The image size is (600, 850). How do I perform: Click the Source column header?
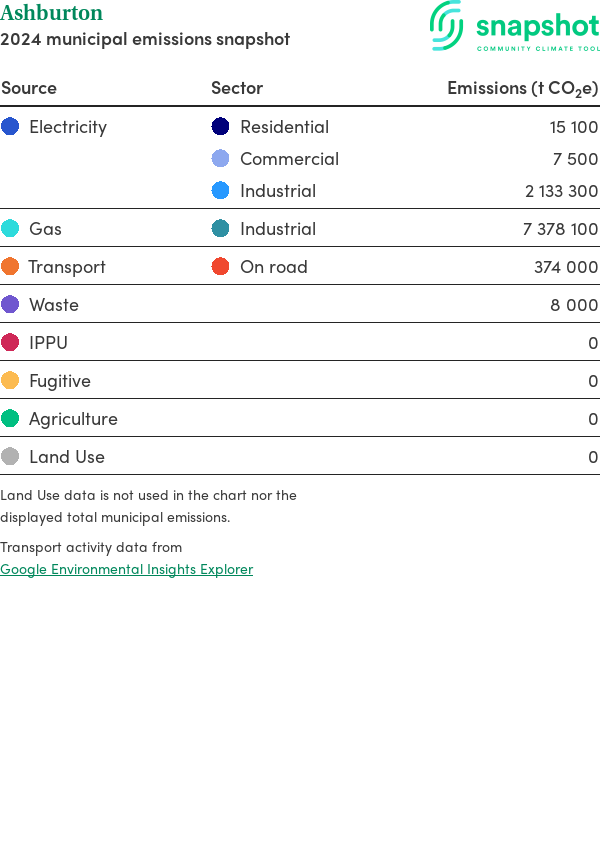click(x=29, y=88)
